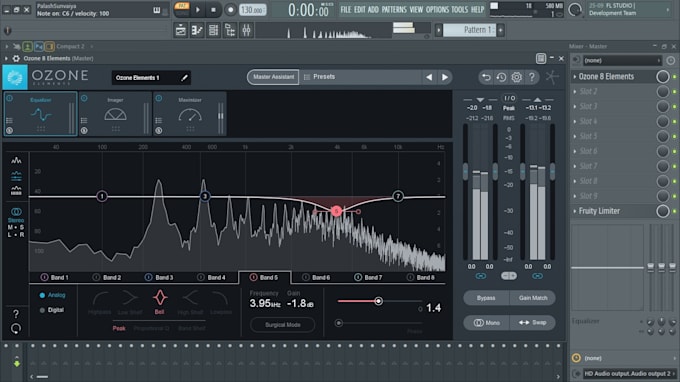Toggle the Imager module power button
Image resolution: width=680 pixels, height=382 pixels.
click(x=84, y=98)
